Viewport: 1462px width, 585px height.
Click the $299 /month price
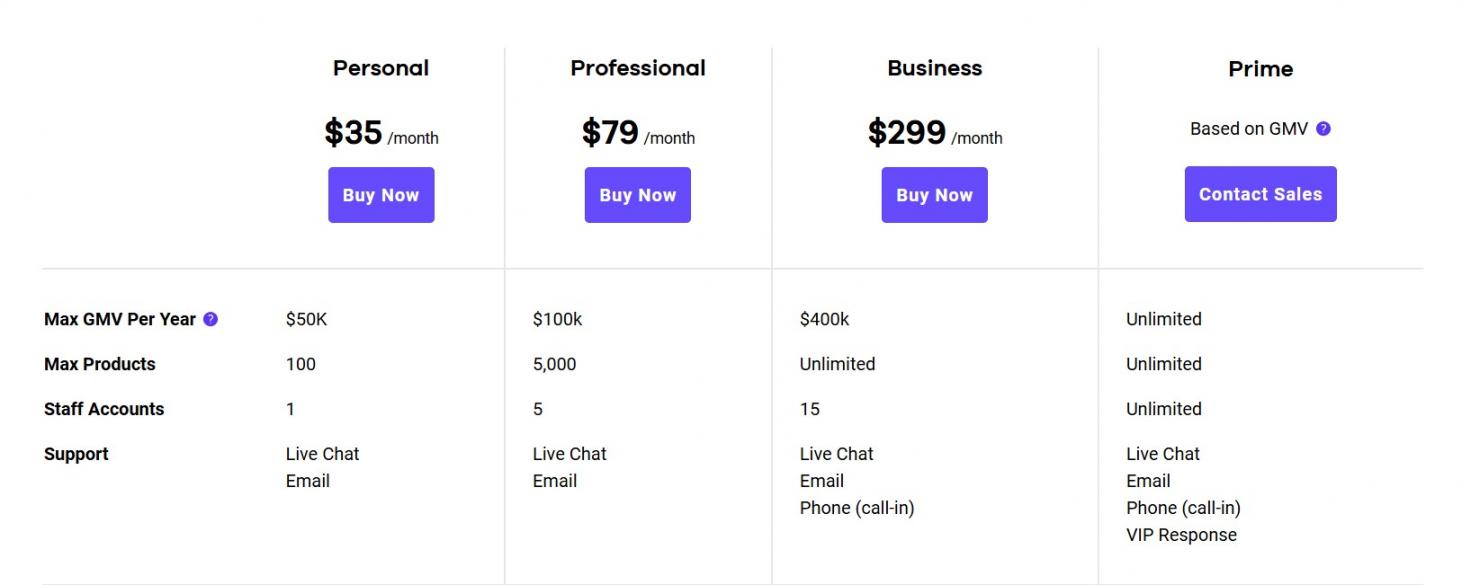pos(934,133)
